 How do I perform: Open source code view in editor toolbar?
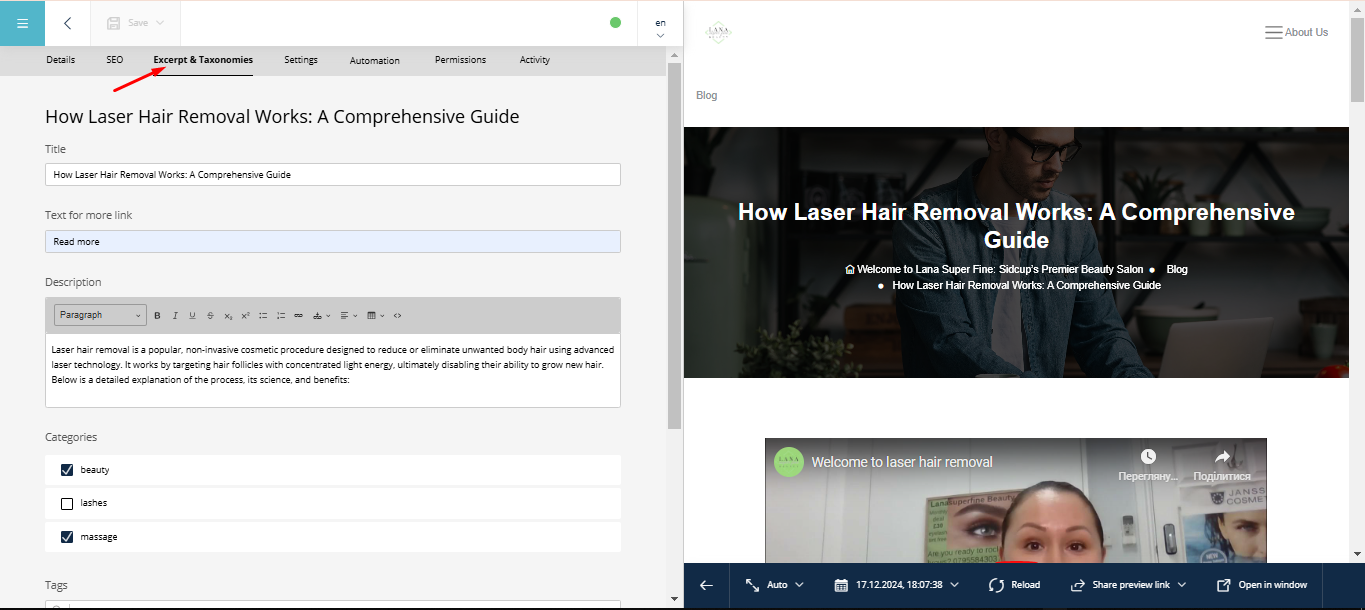[397, 316]
